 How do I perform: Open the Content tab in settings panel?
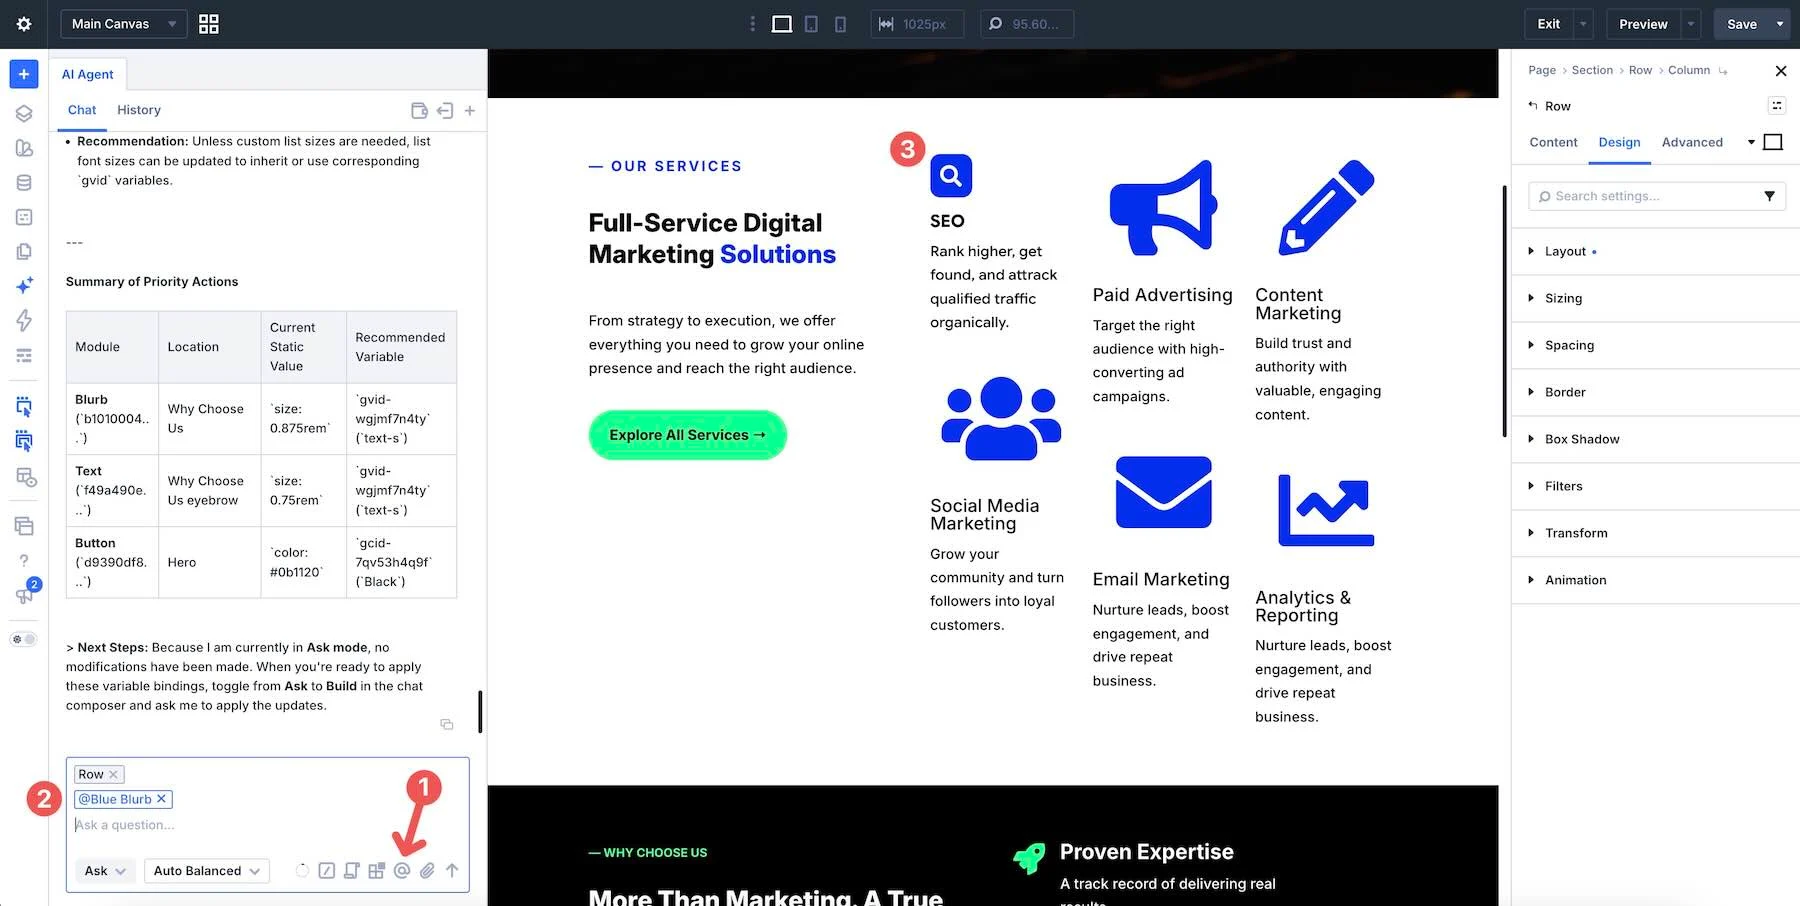tap(1553, 142)
